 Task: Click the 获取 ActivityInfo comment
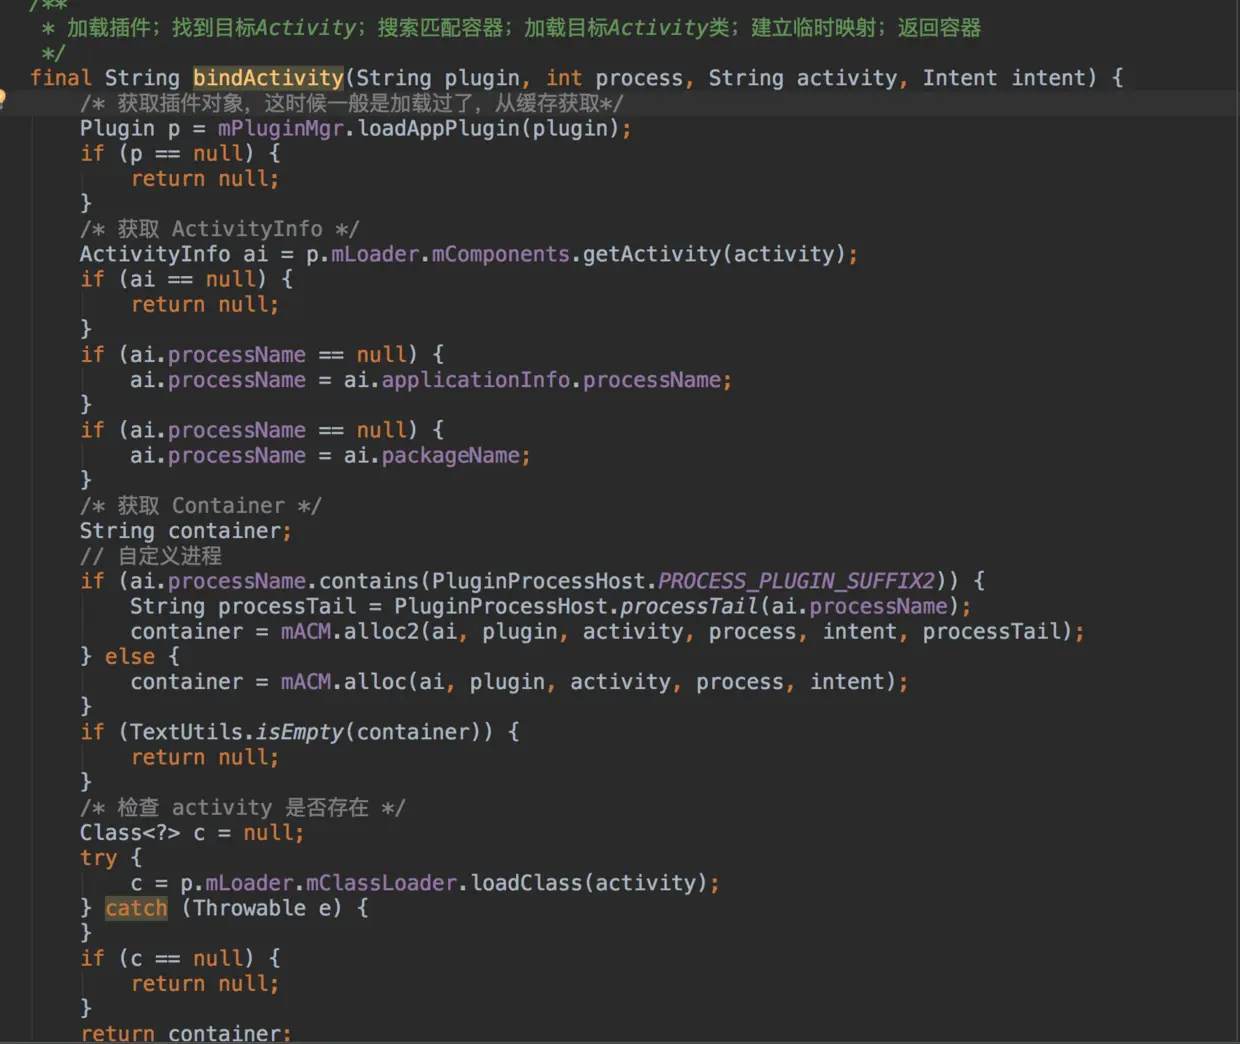pos(220,229)
